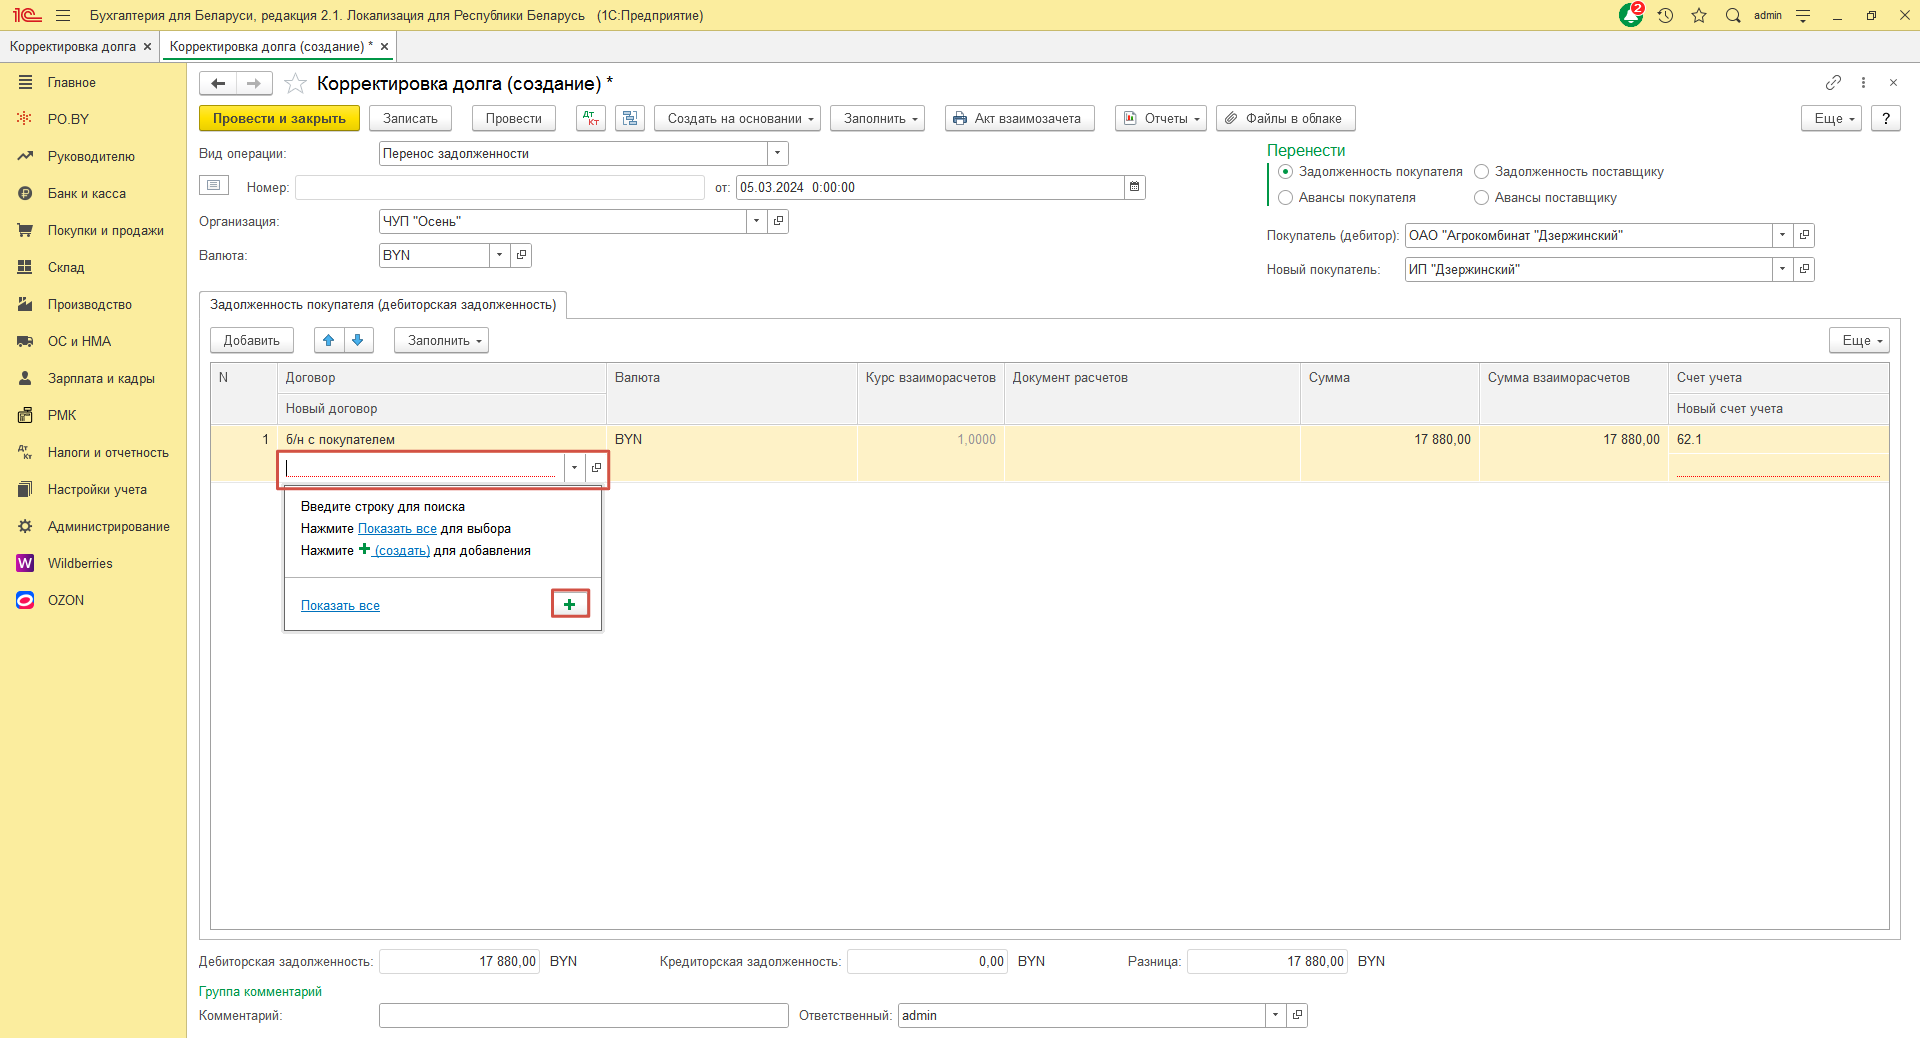This screenshot has width=1920, height=1038.
Task: Add document to favorites with the star icon
Action: coord(295,83)
